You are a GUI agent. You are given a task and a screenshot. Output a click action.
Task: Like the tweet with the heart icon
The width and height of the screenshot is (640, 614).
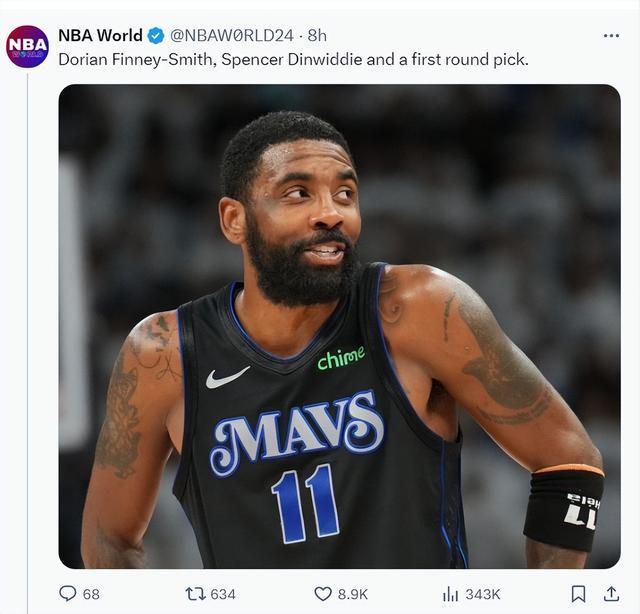point(323,593)
